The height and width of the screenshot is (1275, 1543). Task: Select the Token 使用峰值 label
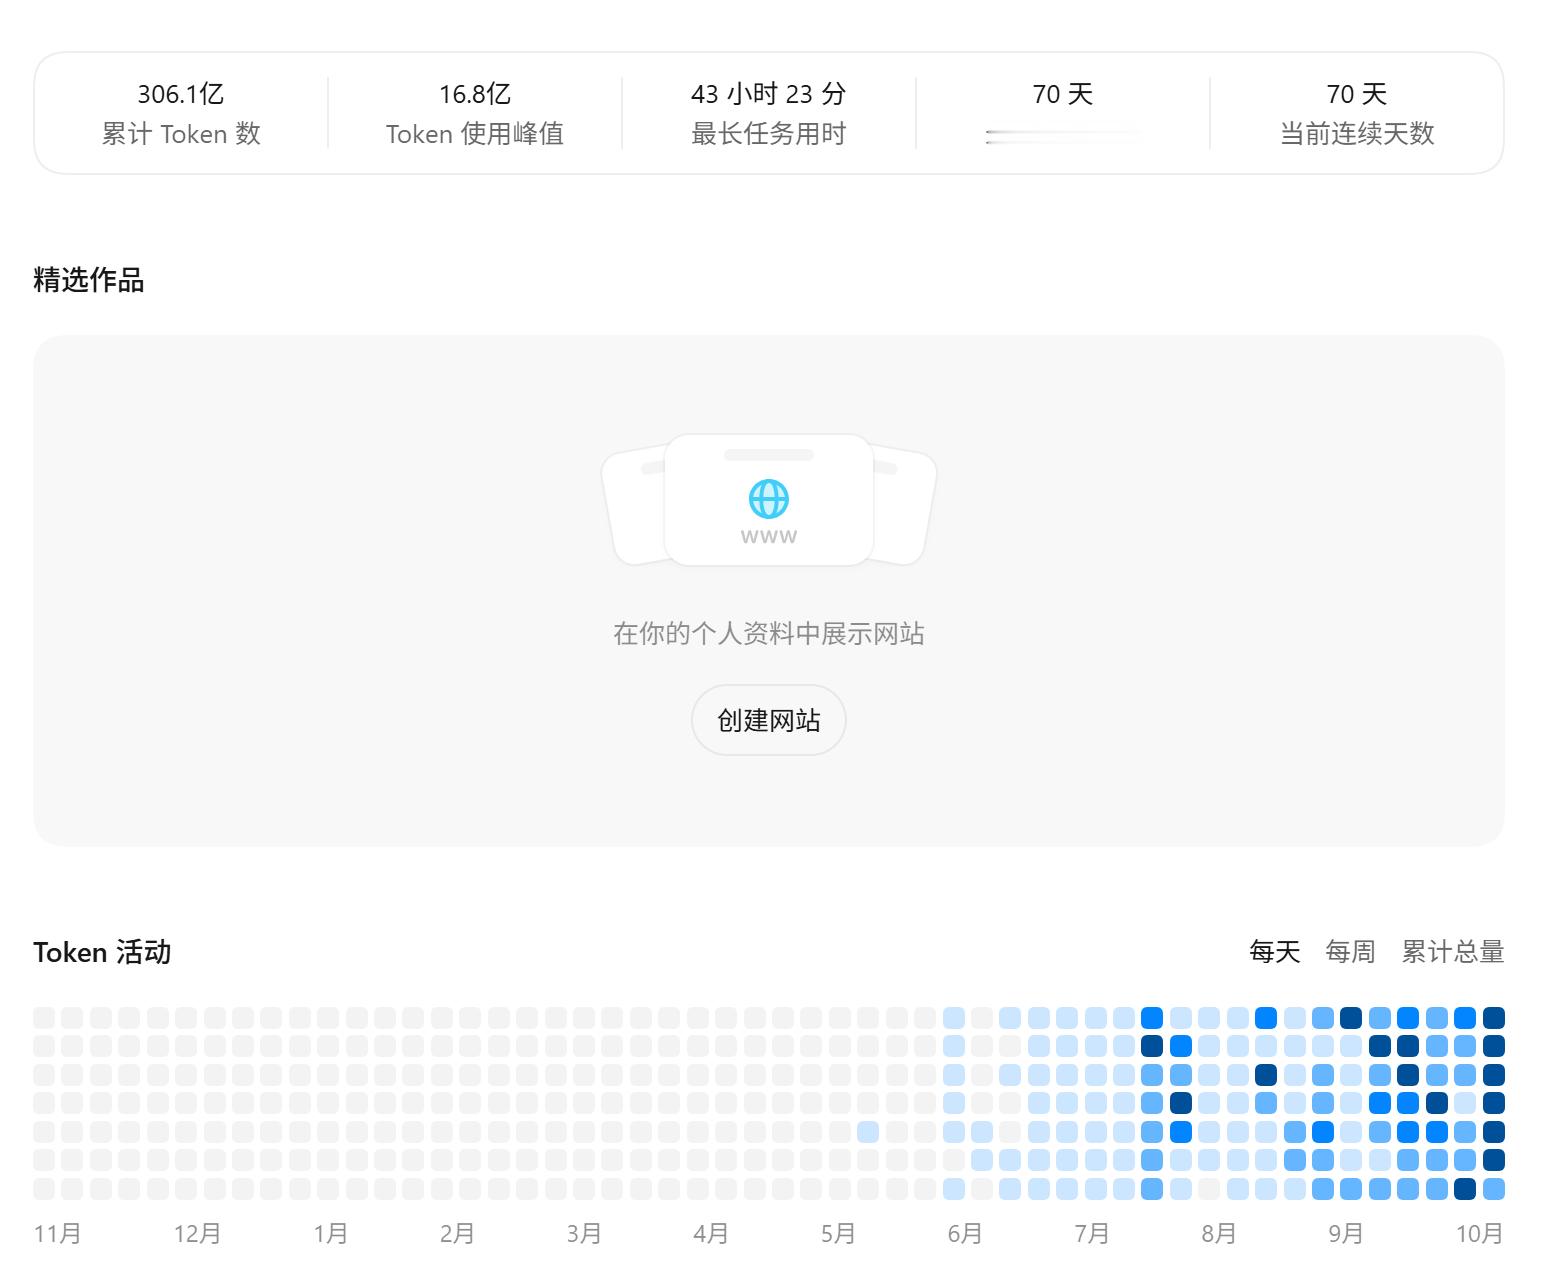coord(475,134)
